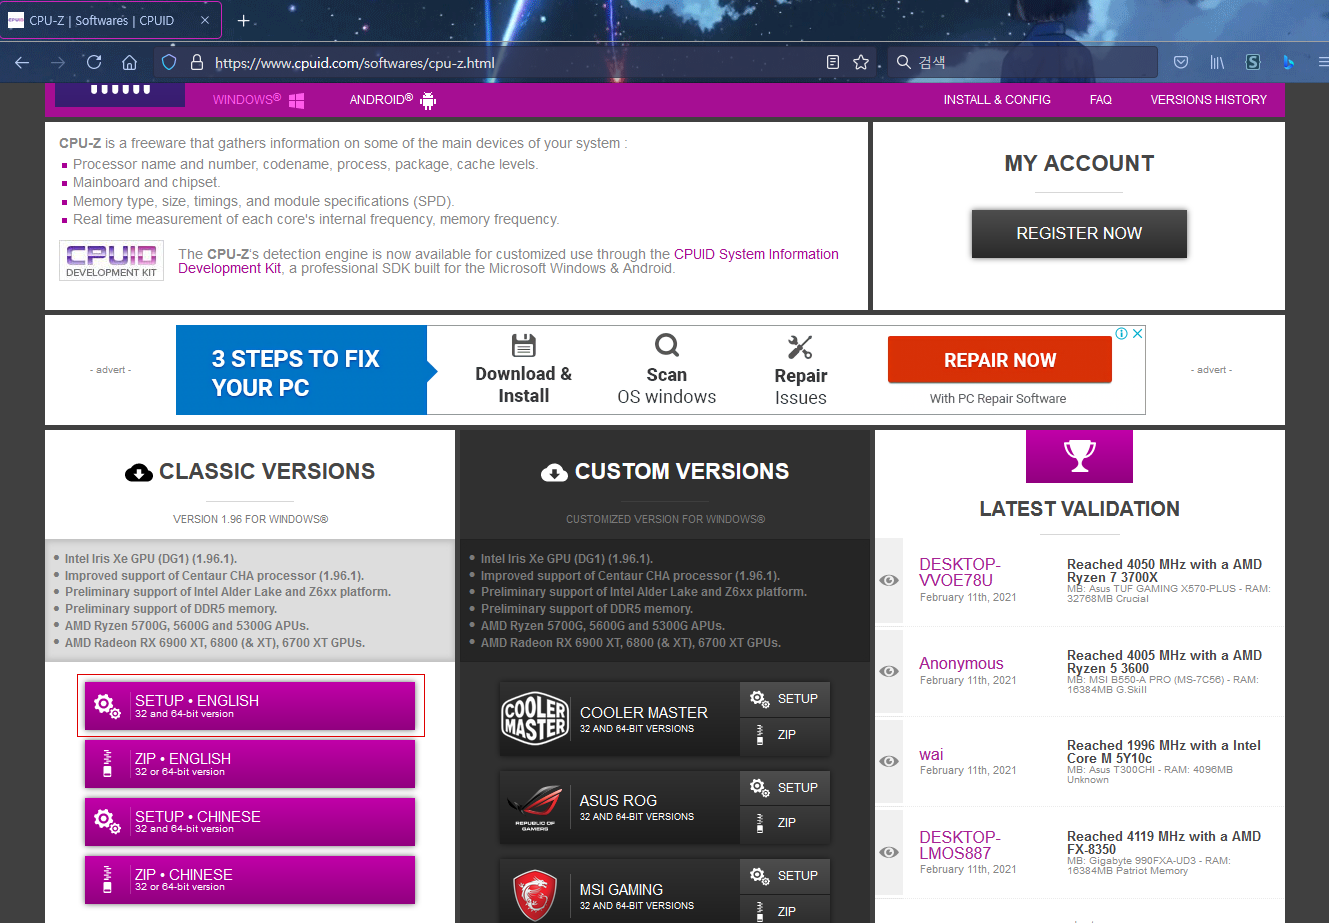The image size is (1329, 923).
Task: Click the site security padlock icon
Action: [196, 62]
